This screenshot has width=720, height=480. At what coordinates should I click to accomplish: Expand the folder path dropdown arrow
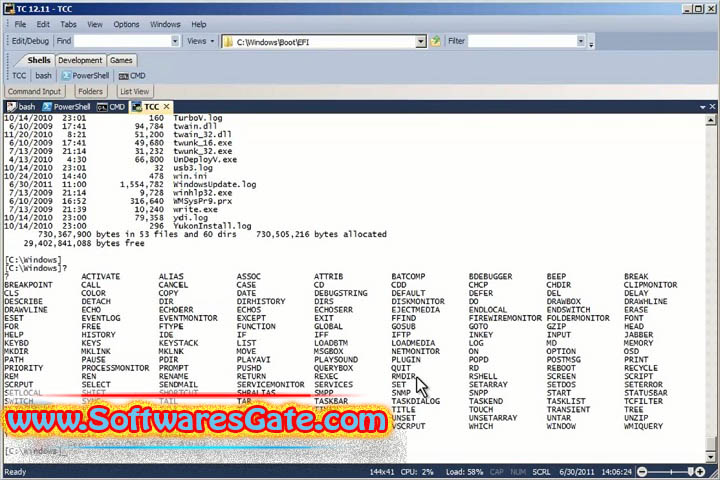[421, 42]
